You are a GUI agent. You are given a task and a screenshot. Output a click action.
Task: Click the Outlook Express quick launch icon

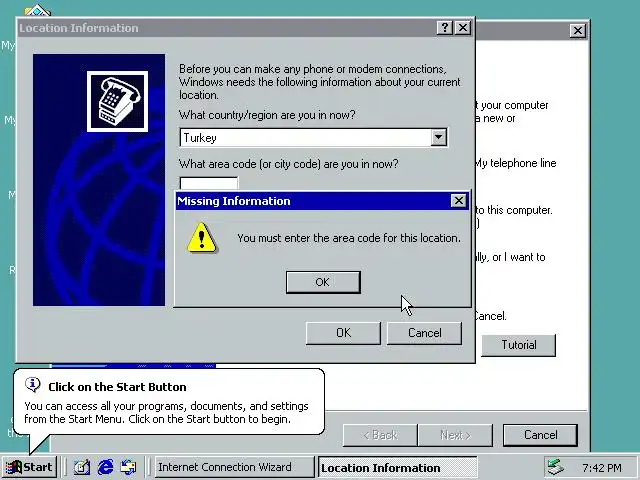(129, 467)
